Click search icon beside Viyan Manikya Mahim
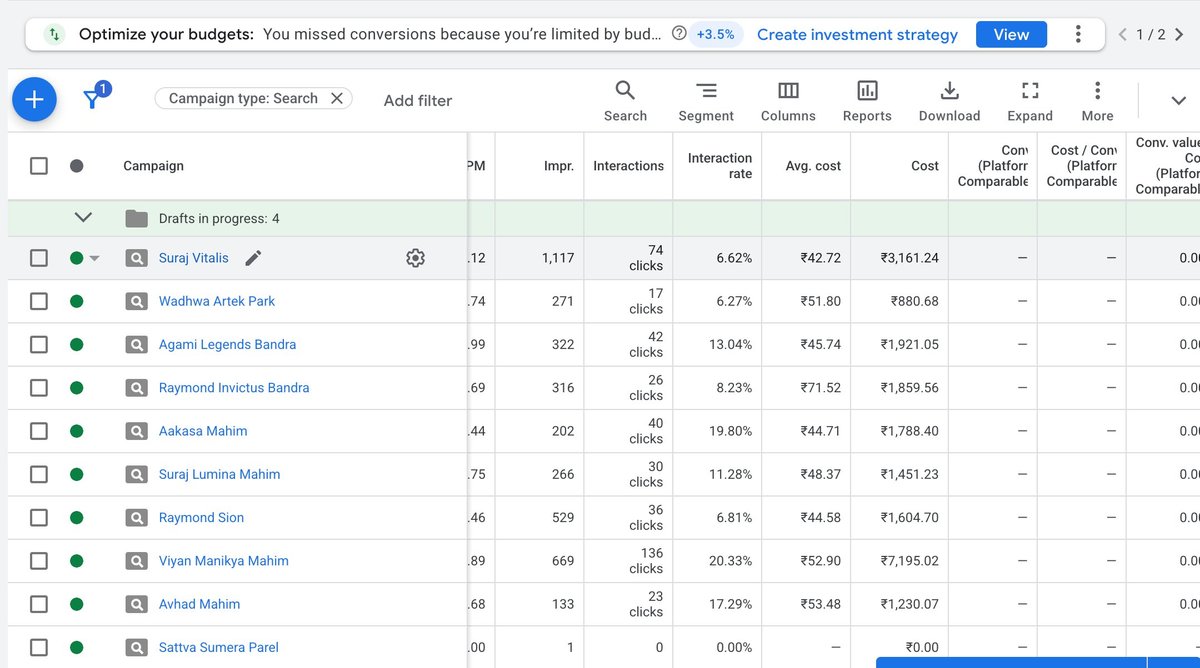This screenshot has height=668, width=1200. point(136,561)
